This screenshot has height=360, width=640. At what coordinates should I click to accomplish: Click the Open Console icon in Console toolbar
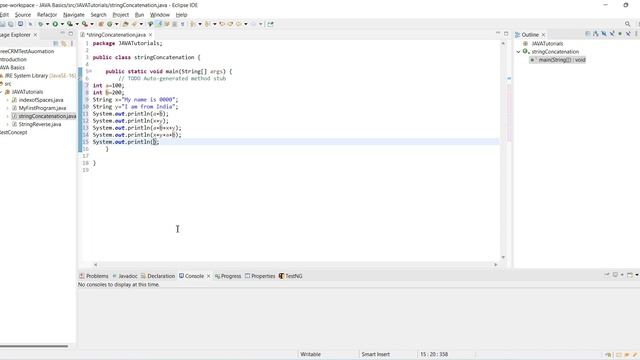pos(630,275)
